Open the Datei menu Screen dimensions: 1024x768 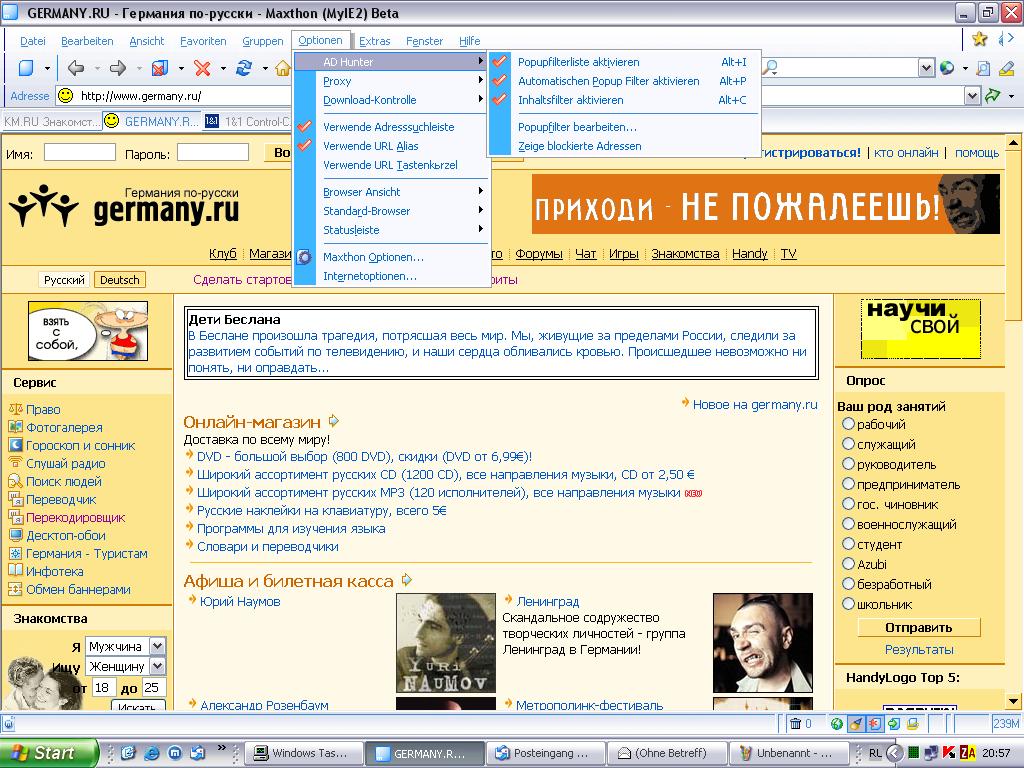(x=33, y=41)
